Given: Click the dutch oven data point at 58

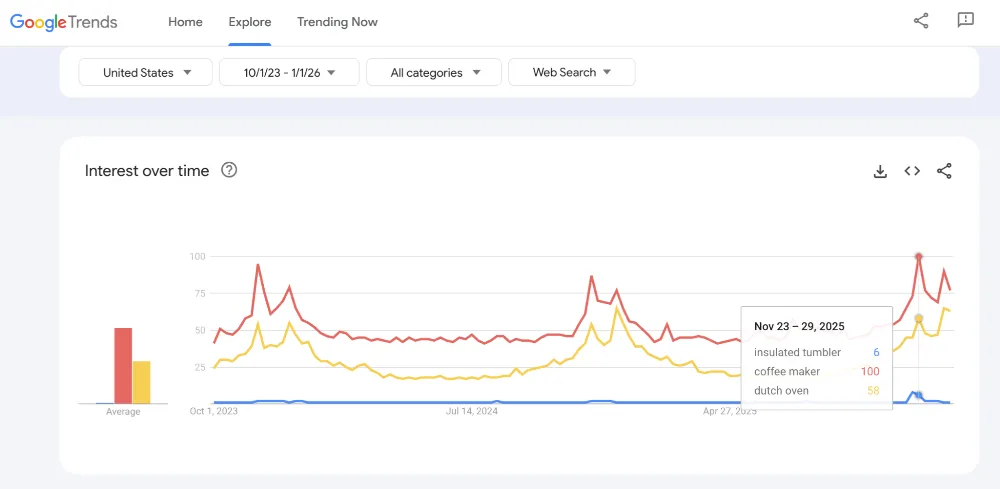Looking at the screenshot, I should (x=918, y=318).
